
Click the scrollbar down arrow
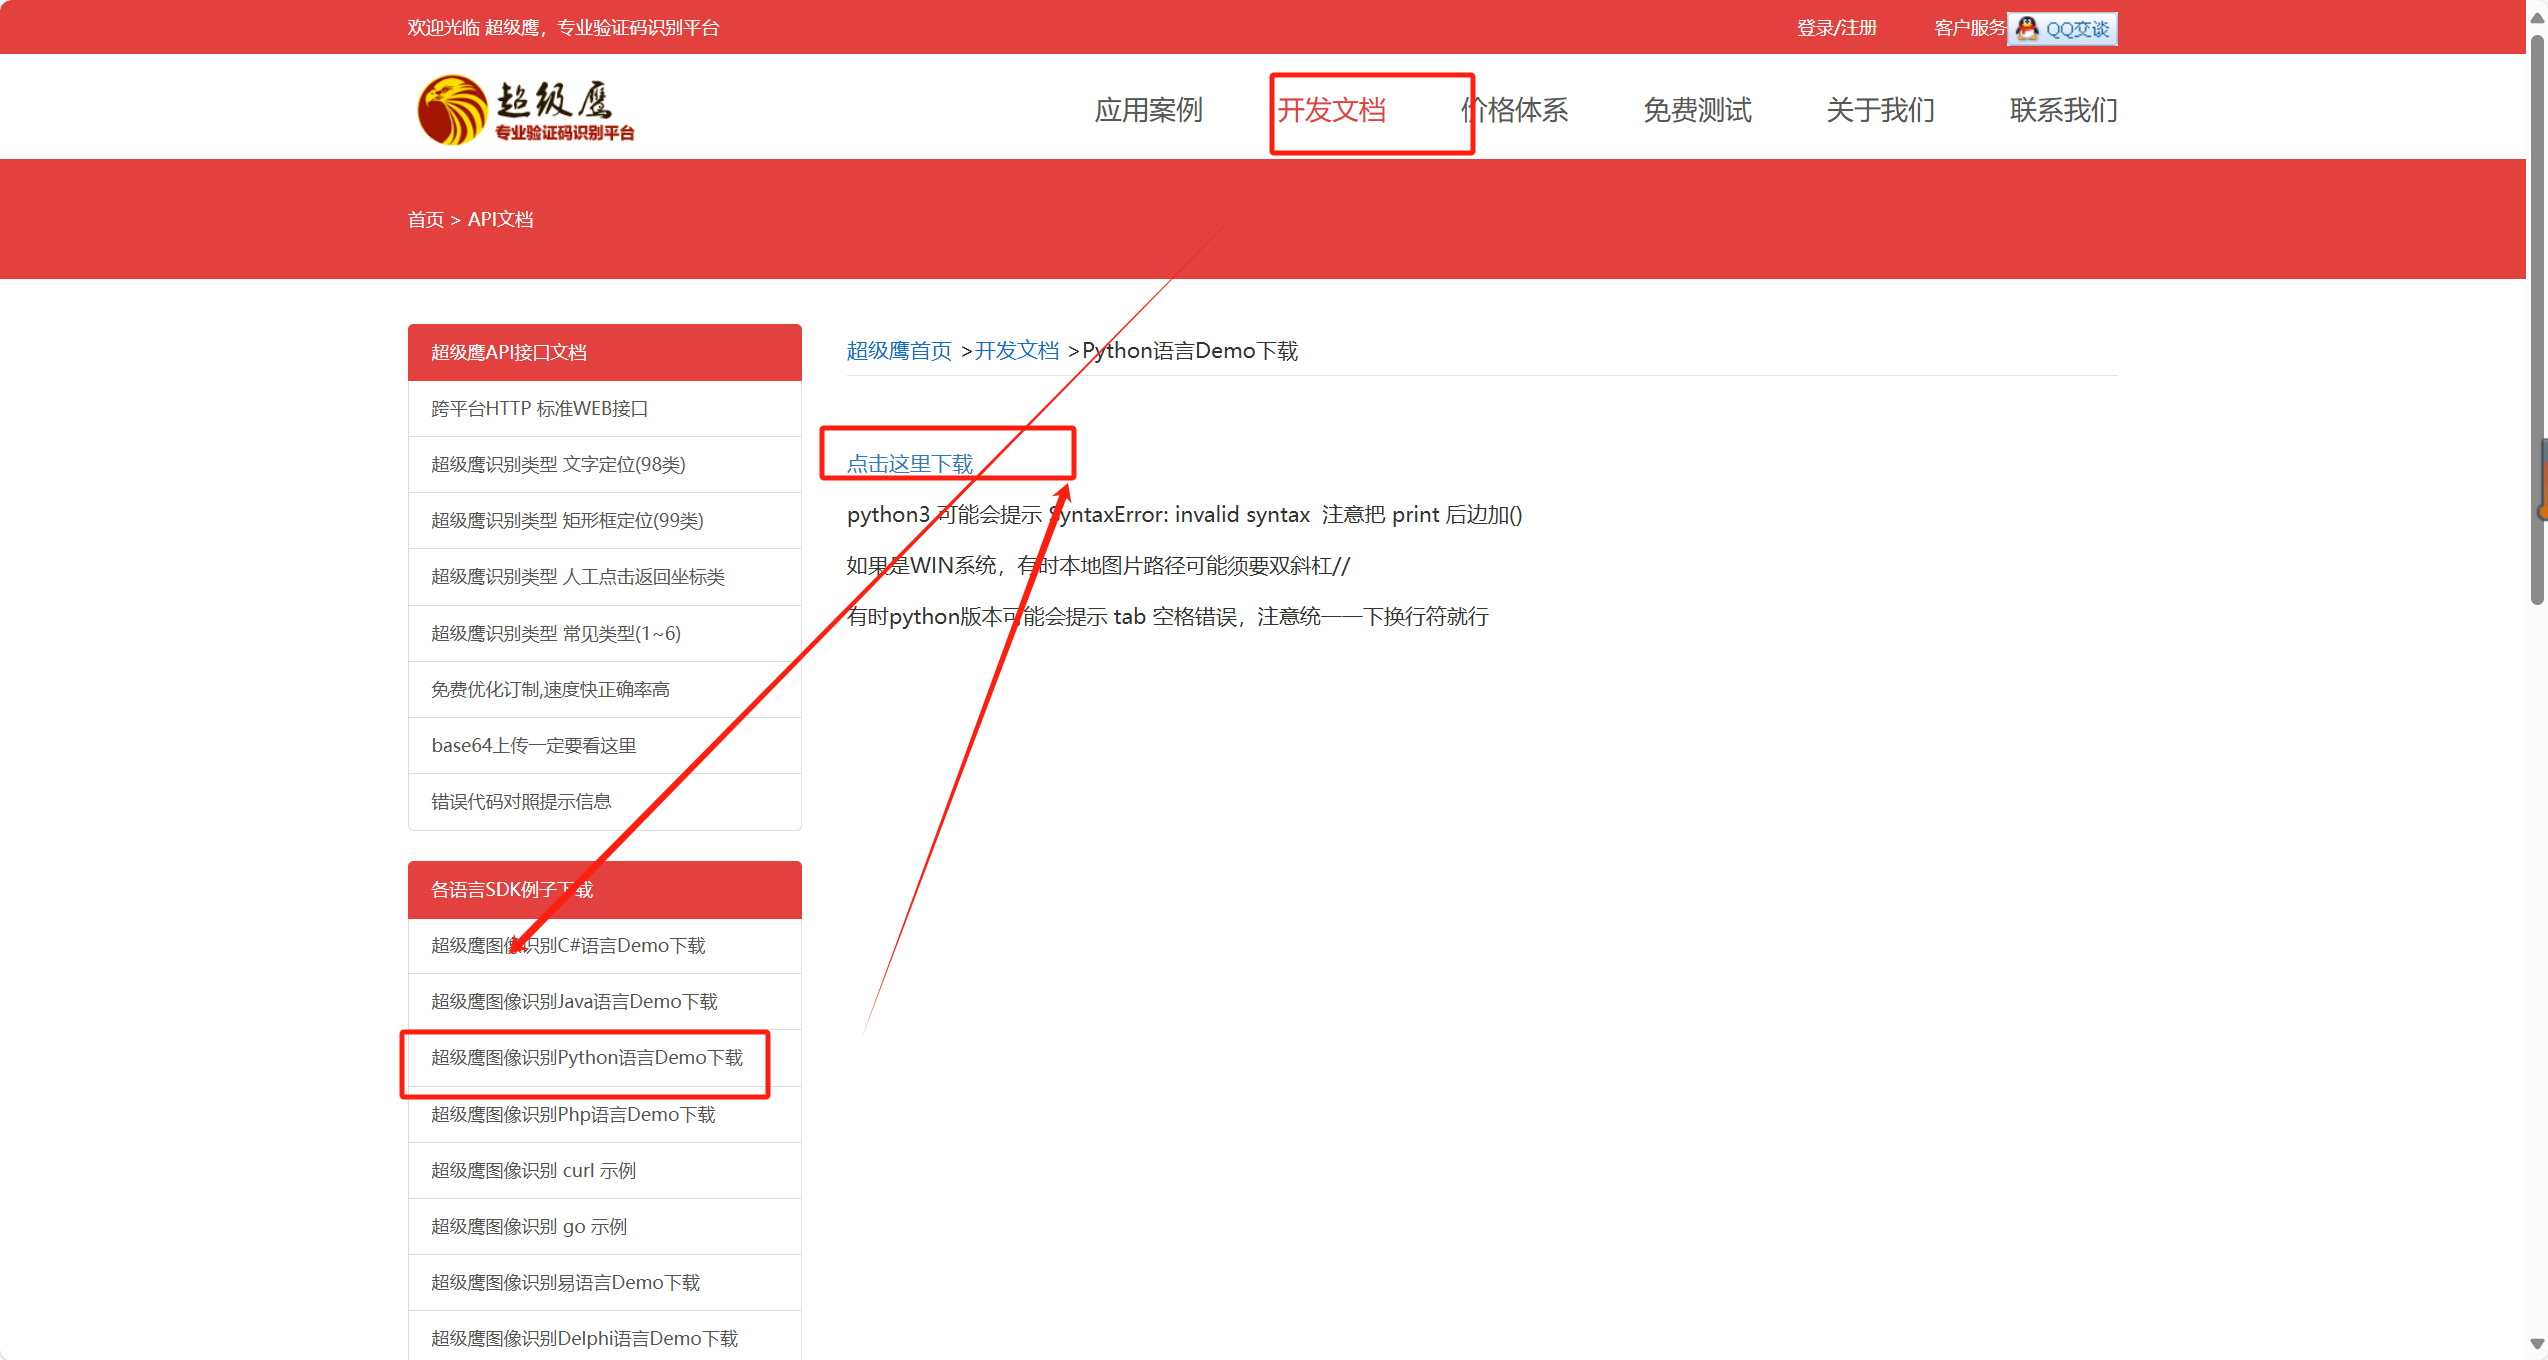[2537, 1344]
